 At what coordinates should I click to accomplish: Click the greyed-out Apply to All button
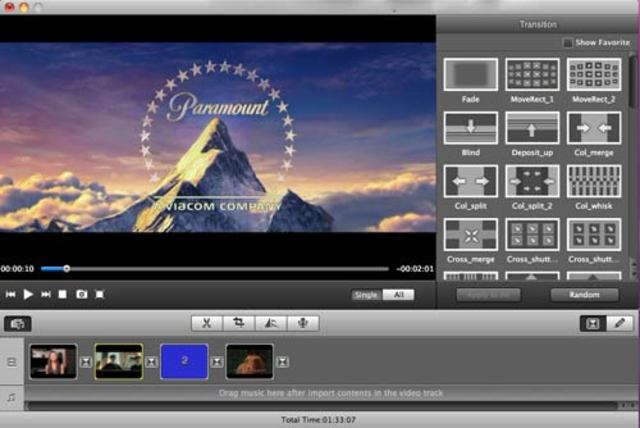tap(488, 295)
